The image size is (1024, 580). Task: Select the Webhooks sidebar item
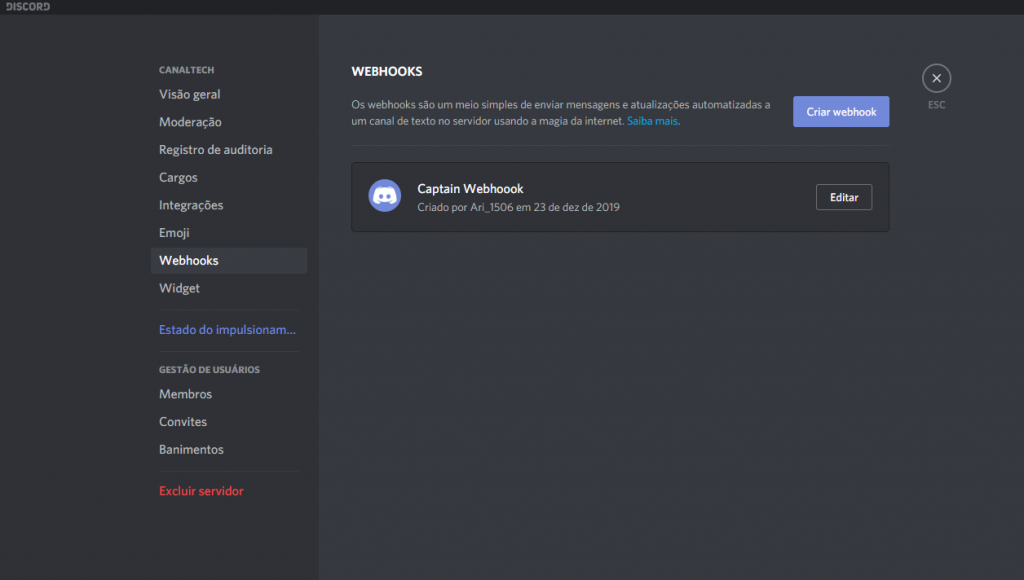(x=229, y=261)
